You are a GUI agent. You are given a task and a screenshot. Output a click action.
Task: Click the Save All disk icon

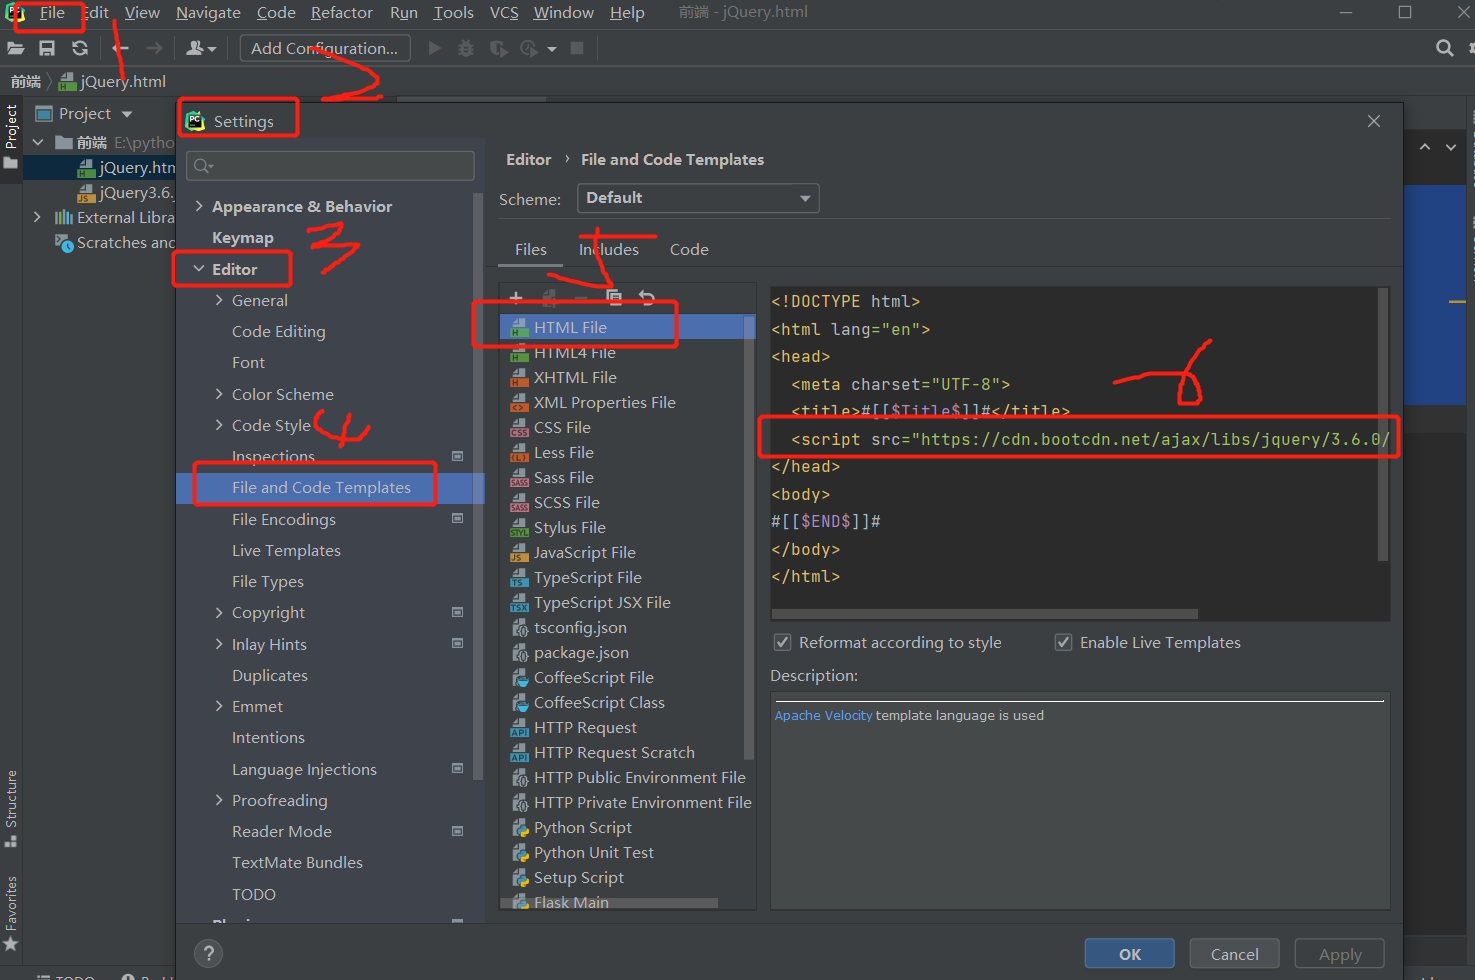pyautogui.click(x=47, y=48)
